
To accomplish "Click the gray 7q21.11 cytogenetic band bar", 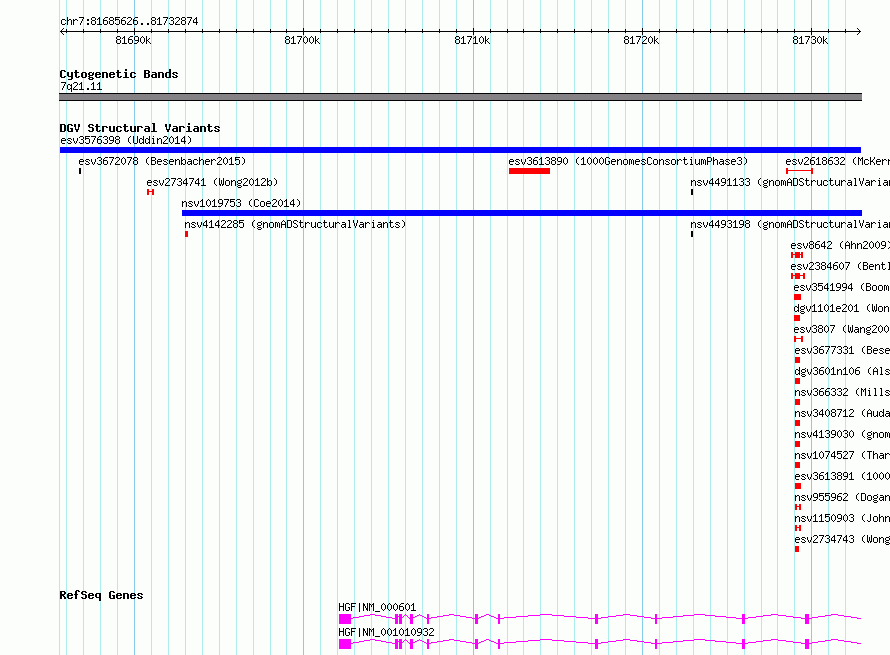I will [x=460, y=97].
